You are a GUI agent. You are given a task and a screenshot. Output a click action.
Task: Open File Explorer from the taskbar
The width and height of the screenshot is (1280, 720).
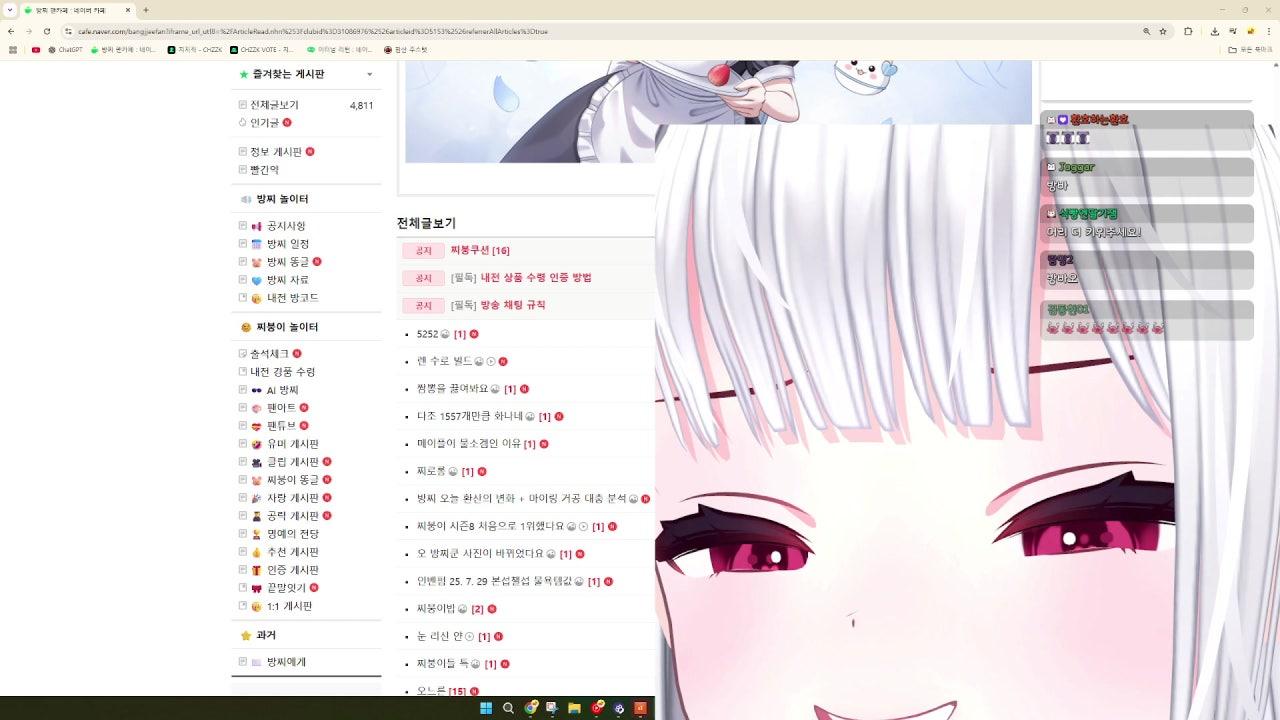pyautogui.click(x=574, y=708)
